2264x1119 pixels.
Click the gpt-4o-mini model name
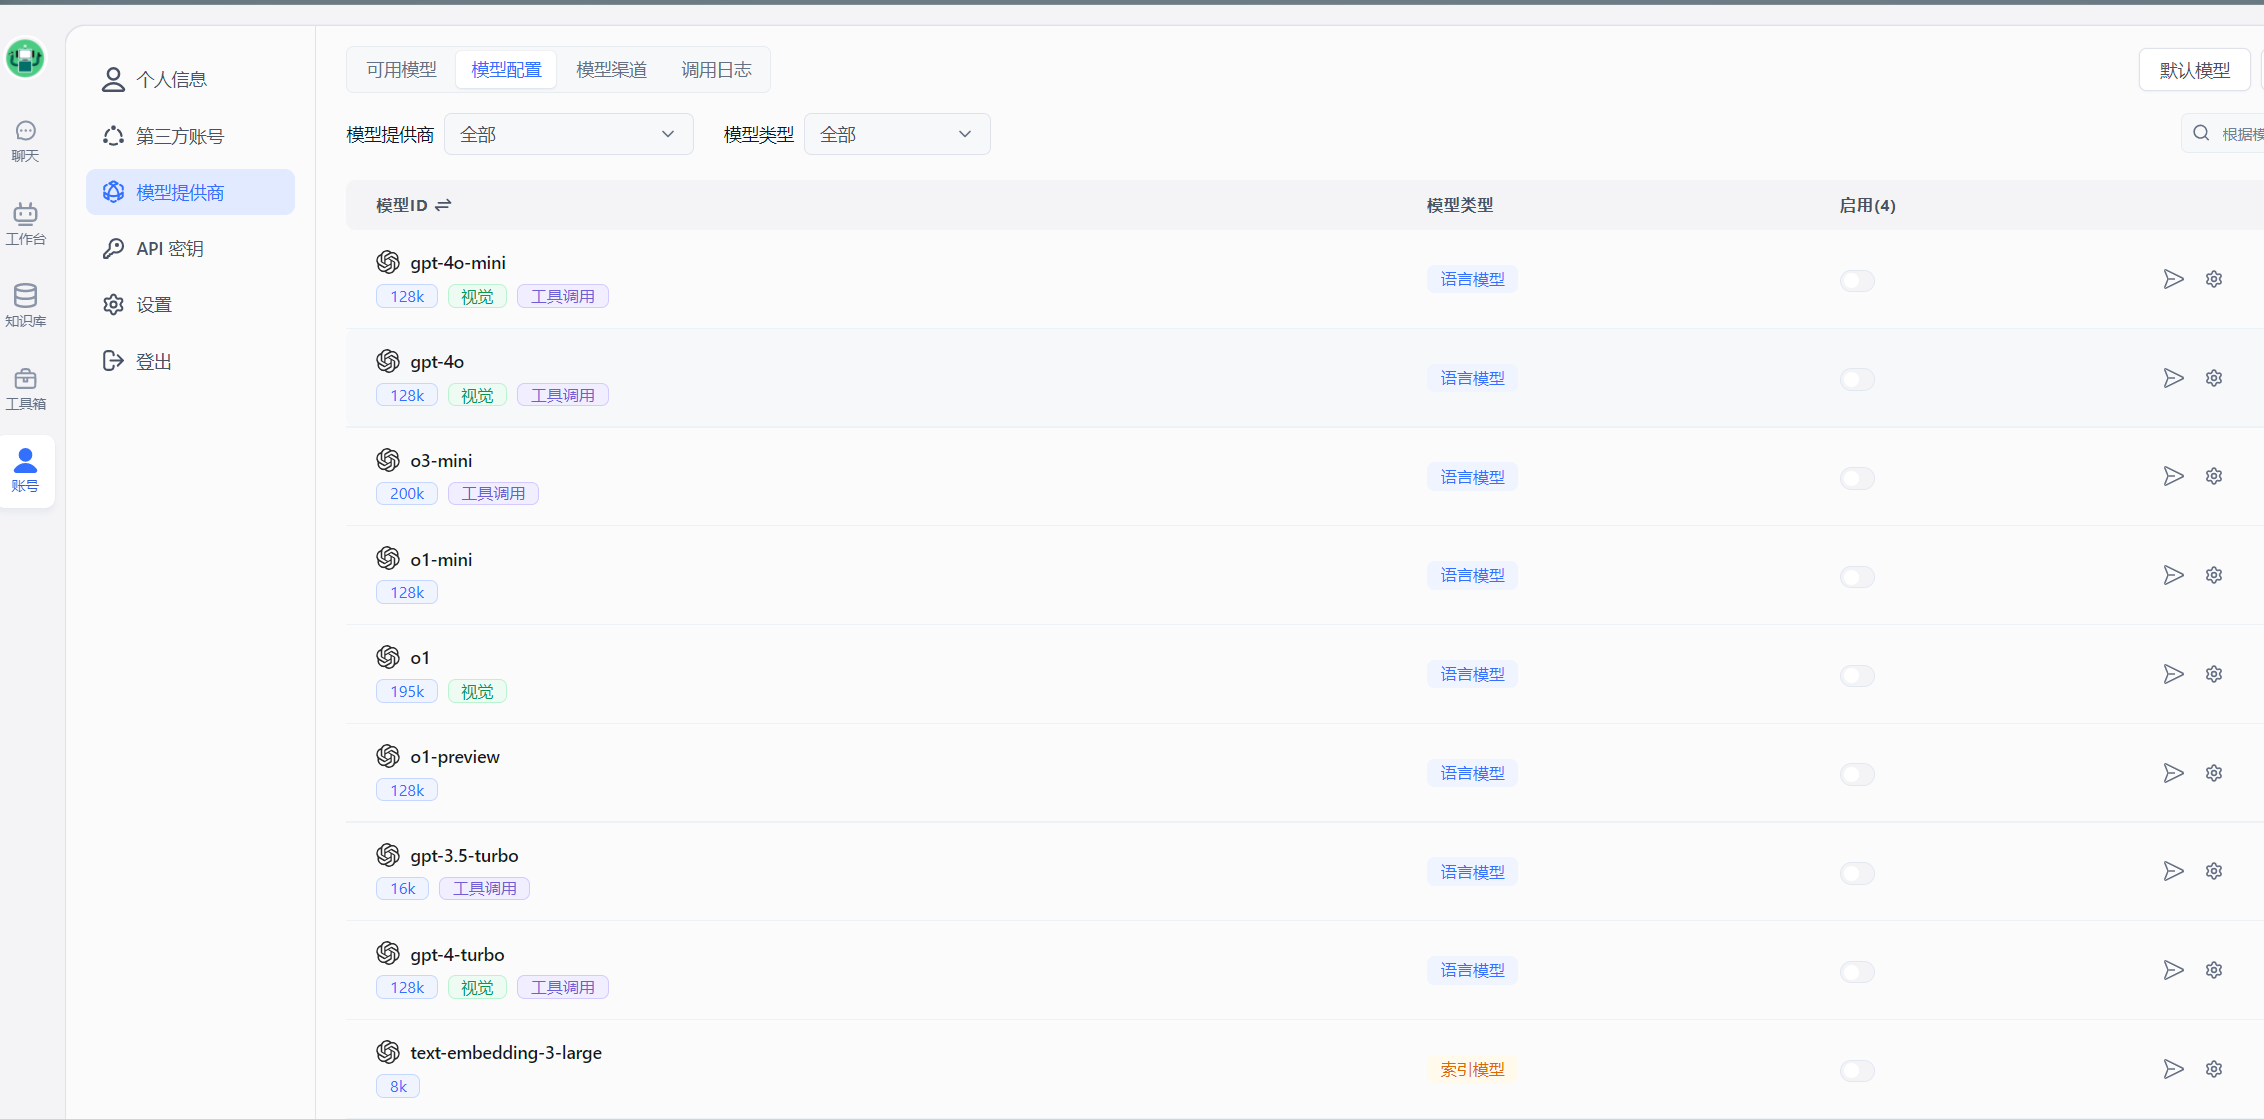[458, 263]
